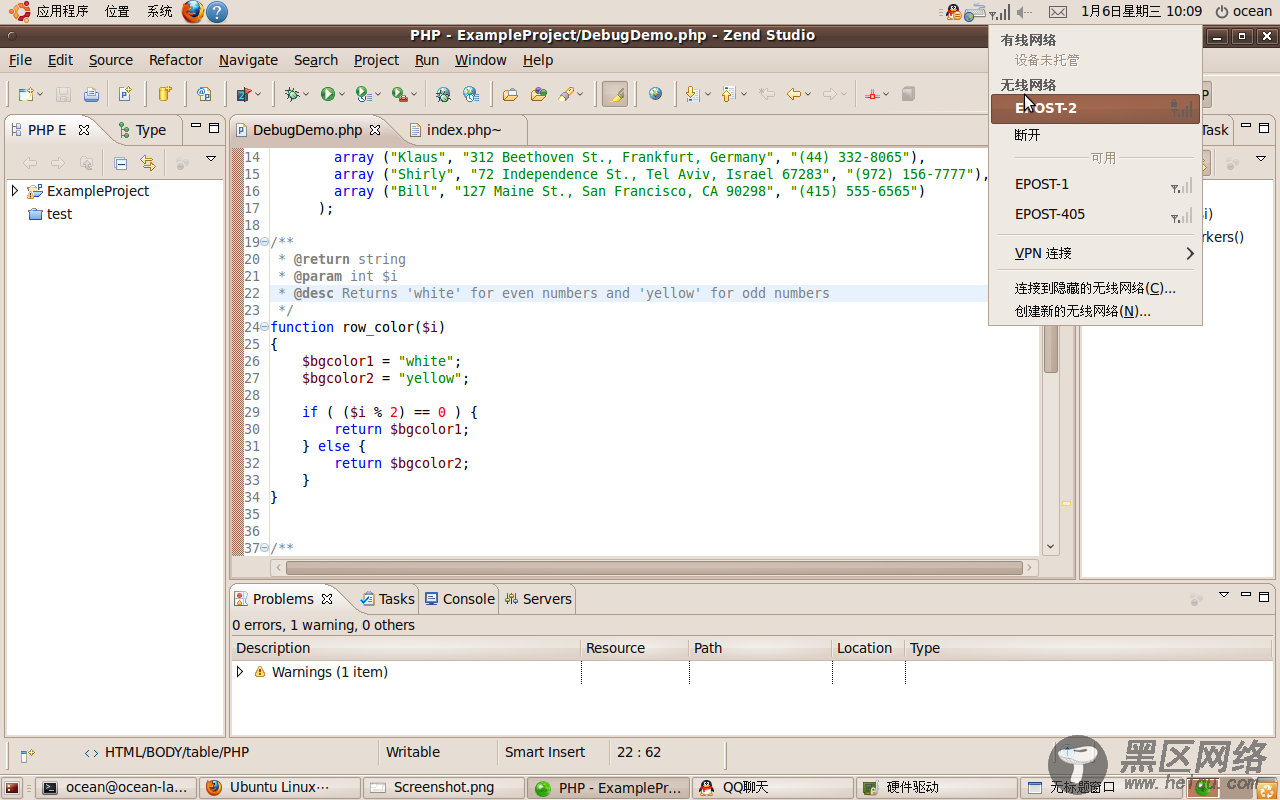The image size is (1280, 800).
Task: Connect to EPOST-405 wireless network
Action: coord(1095,214)
